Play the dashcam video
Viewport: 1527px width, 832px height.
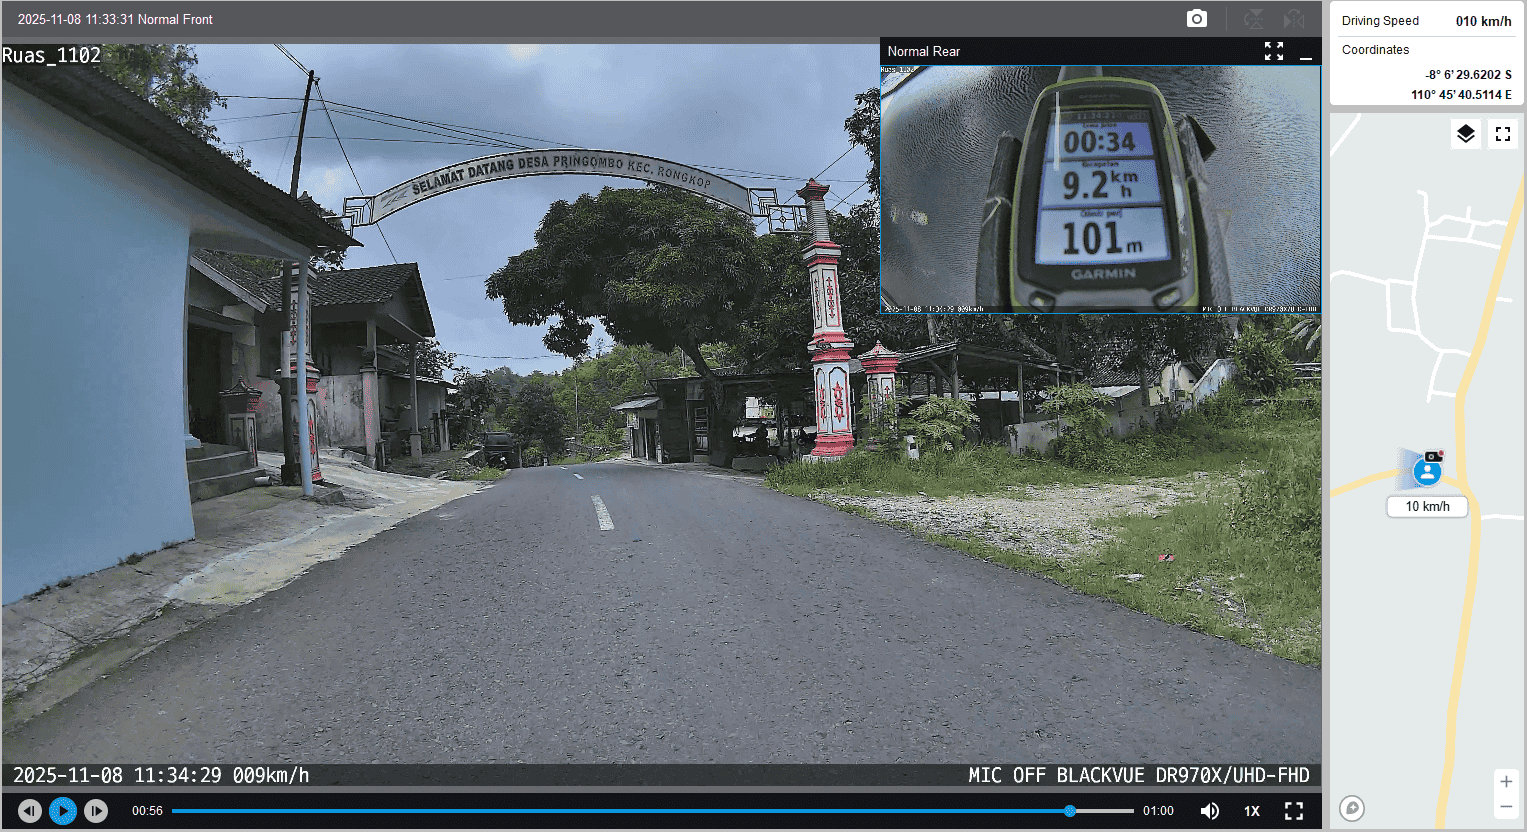(x=63, y=811)
